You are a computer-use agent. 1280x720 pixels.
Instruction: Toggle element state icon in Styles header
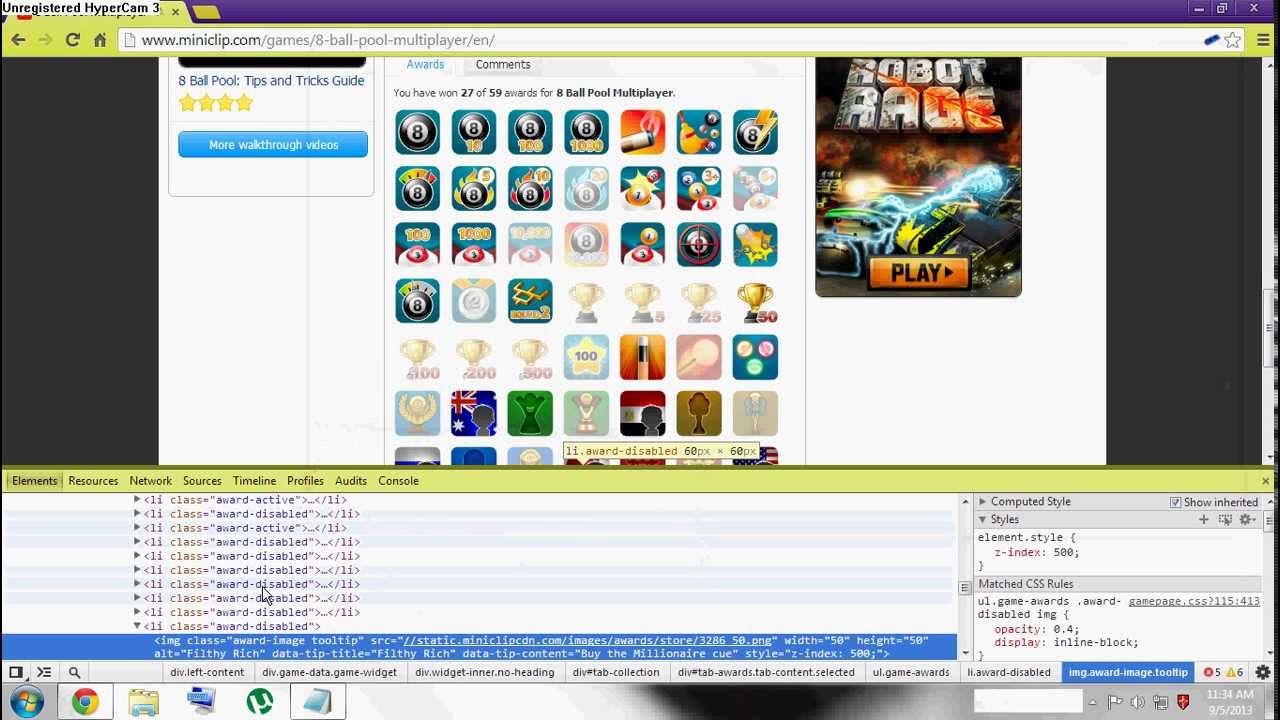pyautogui.click(x=1225, y=519)
